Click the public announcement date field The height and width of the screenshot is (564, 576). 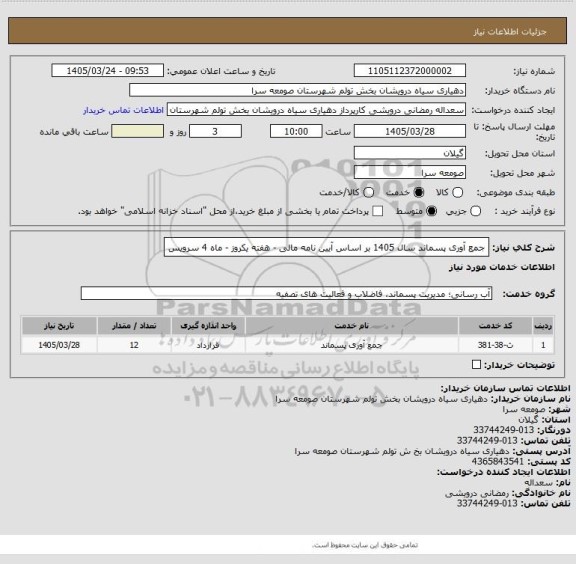108,71
